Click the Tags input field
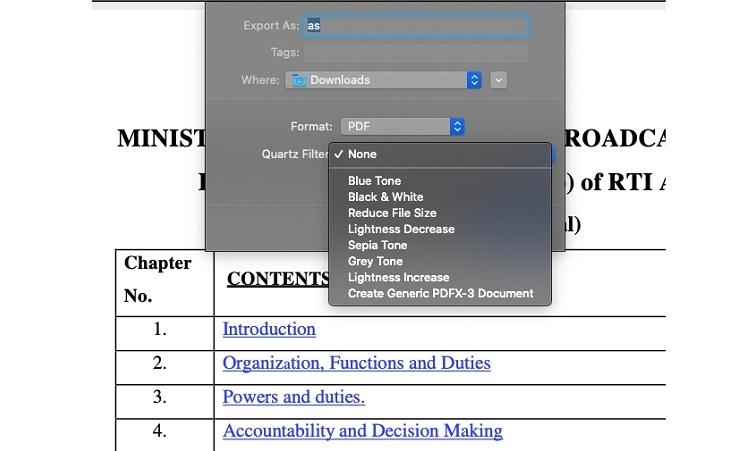The height and width of the screenshot is (451, 750). tap(416, 53)
